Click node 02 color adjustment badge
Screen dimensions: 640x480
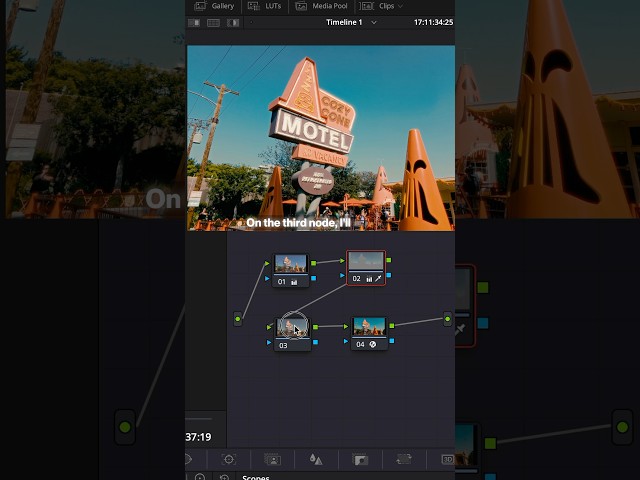[x=369, y=279]
